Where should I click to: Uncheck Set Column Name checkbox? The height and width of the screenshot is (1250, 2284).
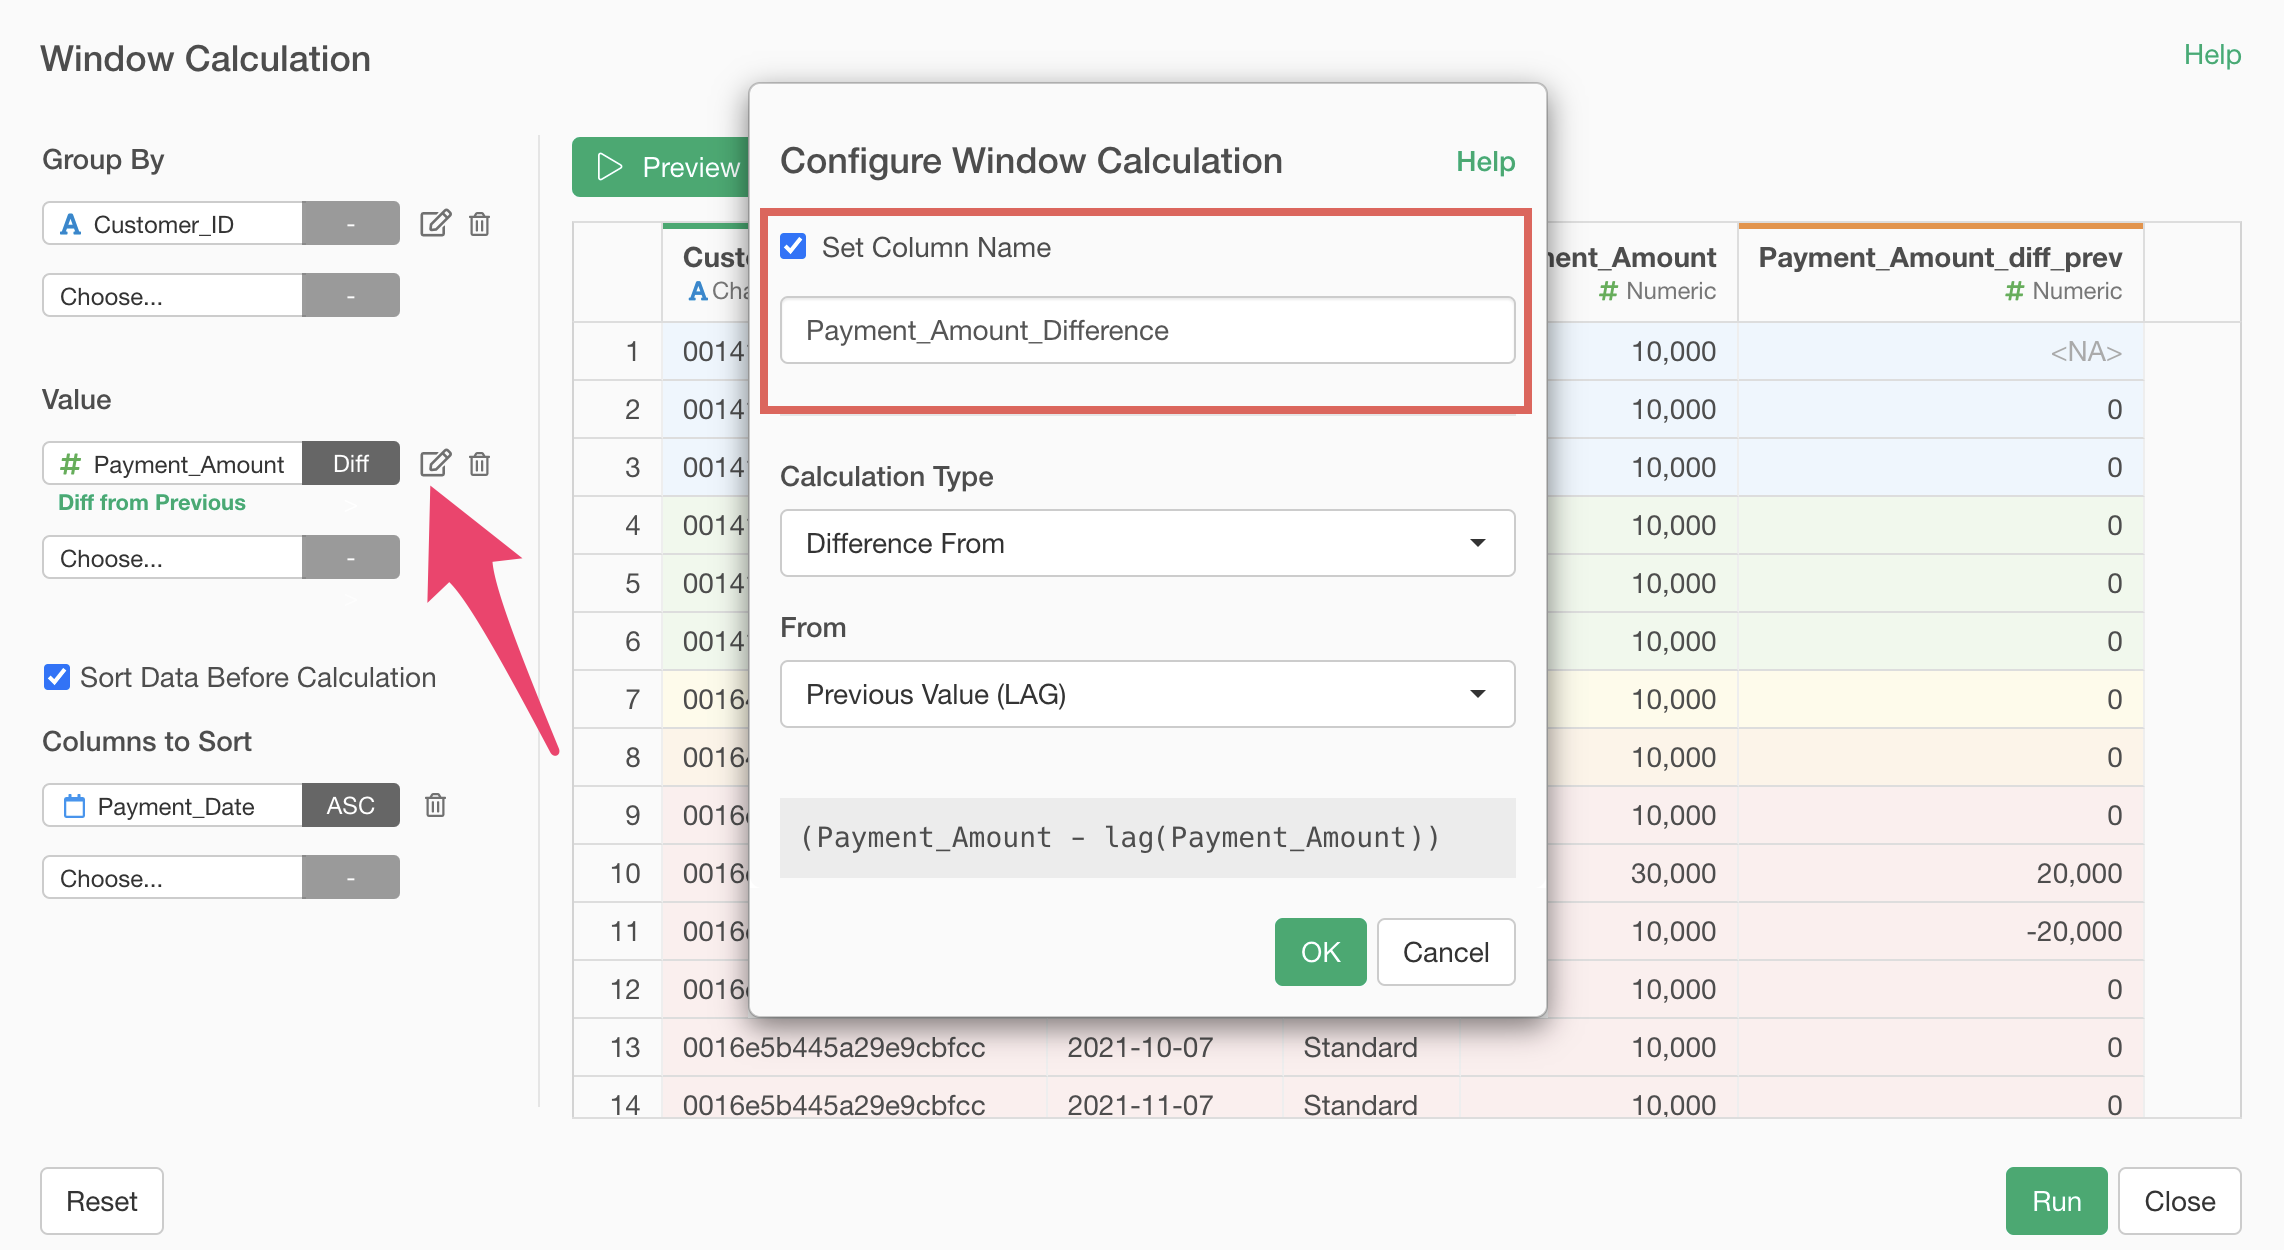(794, 247)
